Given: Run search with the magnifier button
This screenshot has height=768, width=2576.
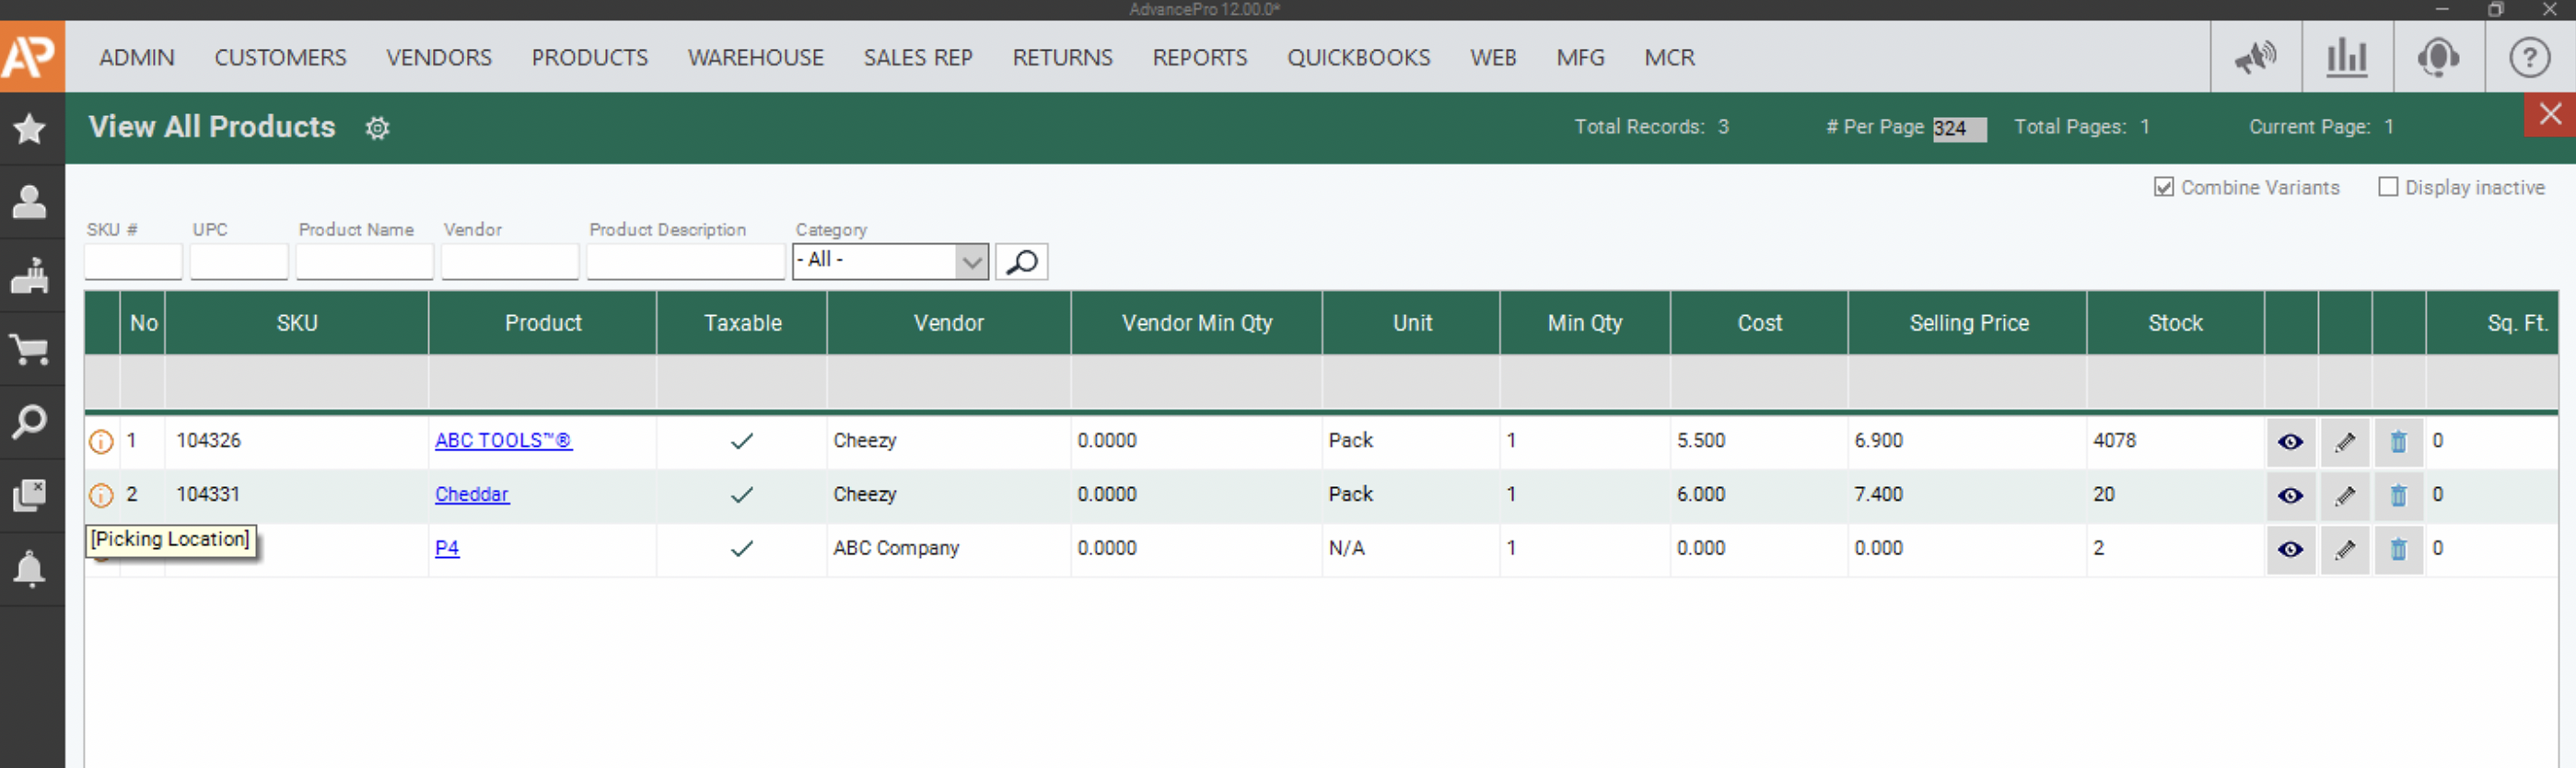Looking at the screenshot, I should click(1021, 262).
